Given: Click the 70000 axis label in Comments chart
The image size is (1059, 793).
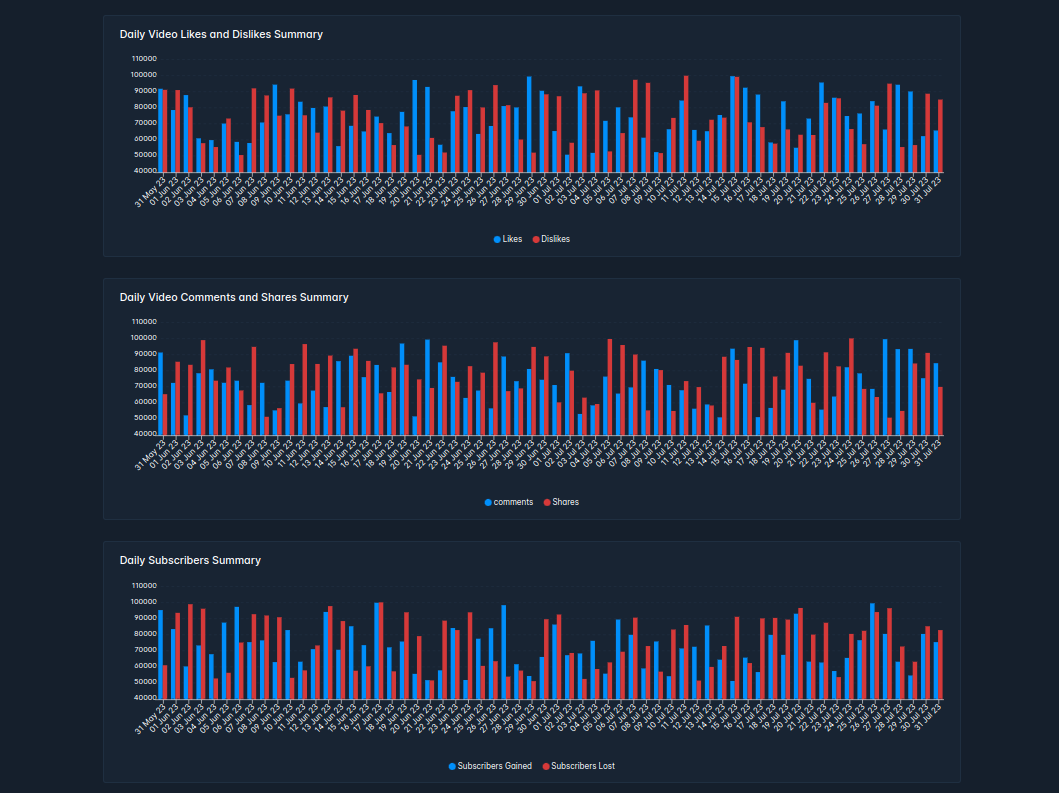Looking at the screenshot, I should point(145,386).
